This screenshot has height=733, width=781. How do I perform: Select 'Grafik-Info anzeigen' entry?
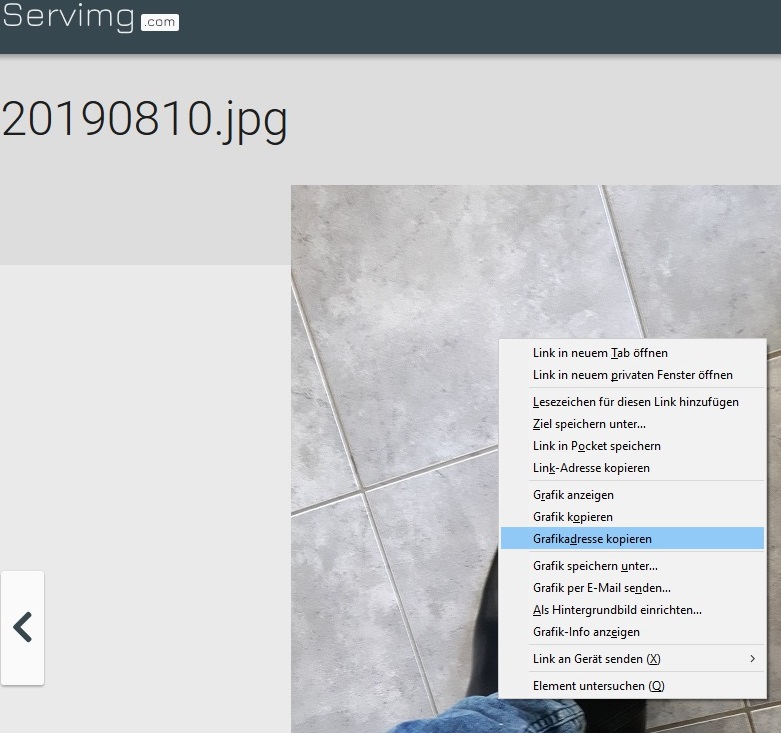[x=632, y=631]
